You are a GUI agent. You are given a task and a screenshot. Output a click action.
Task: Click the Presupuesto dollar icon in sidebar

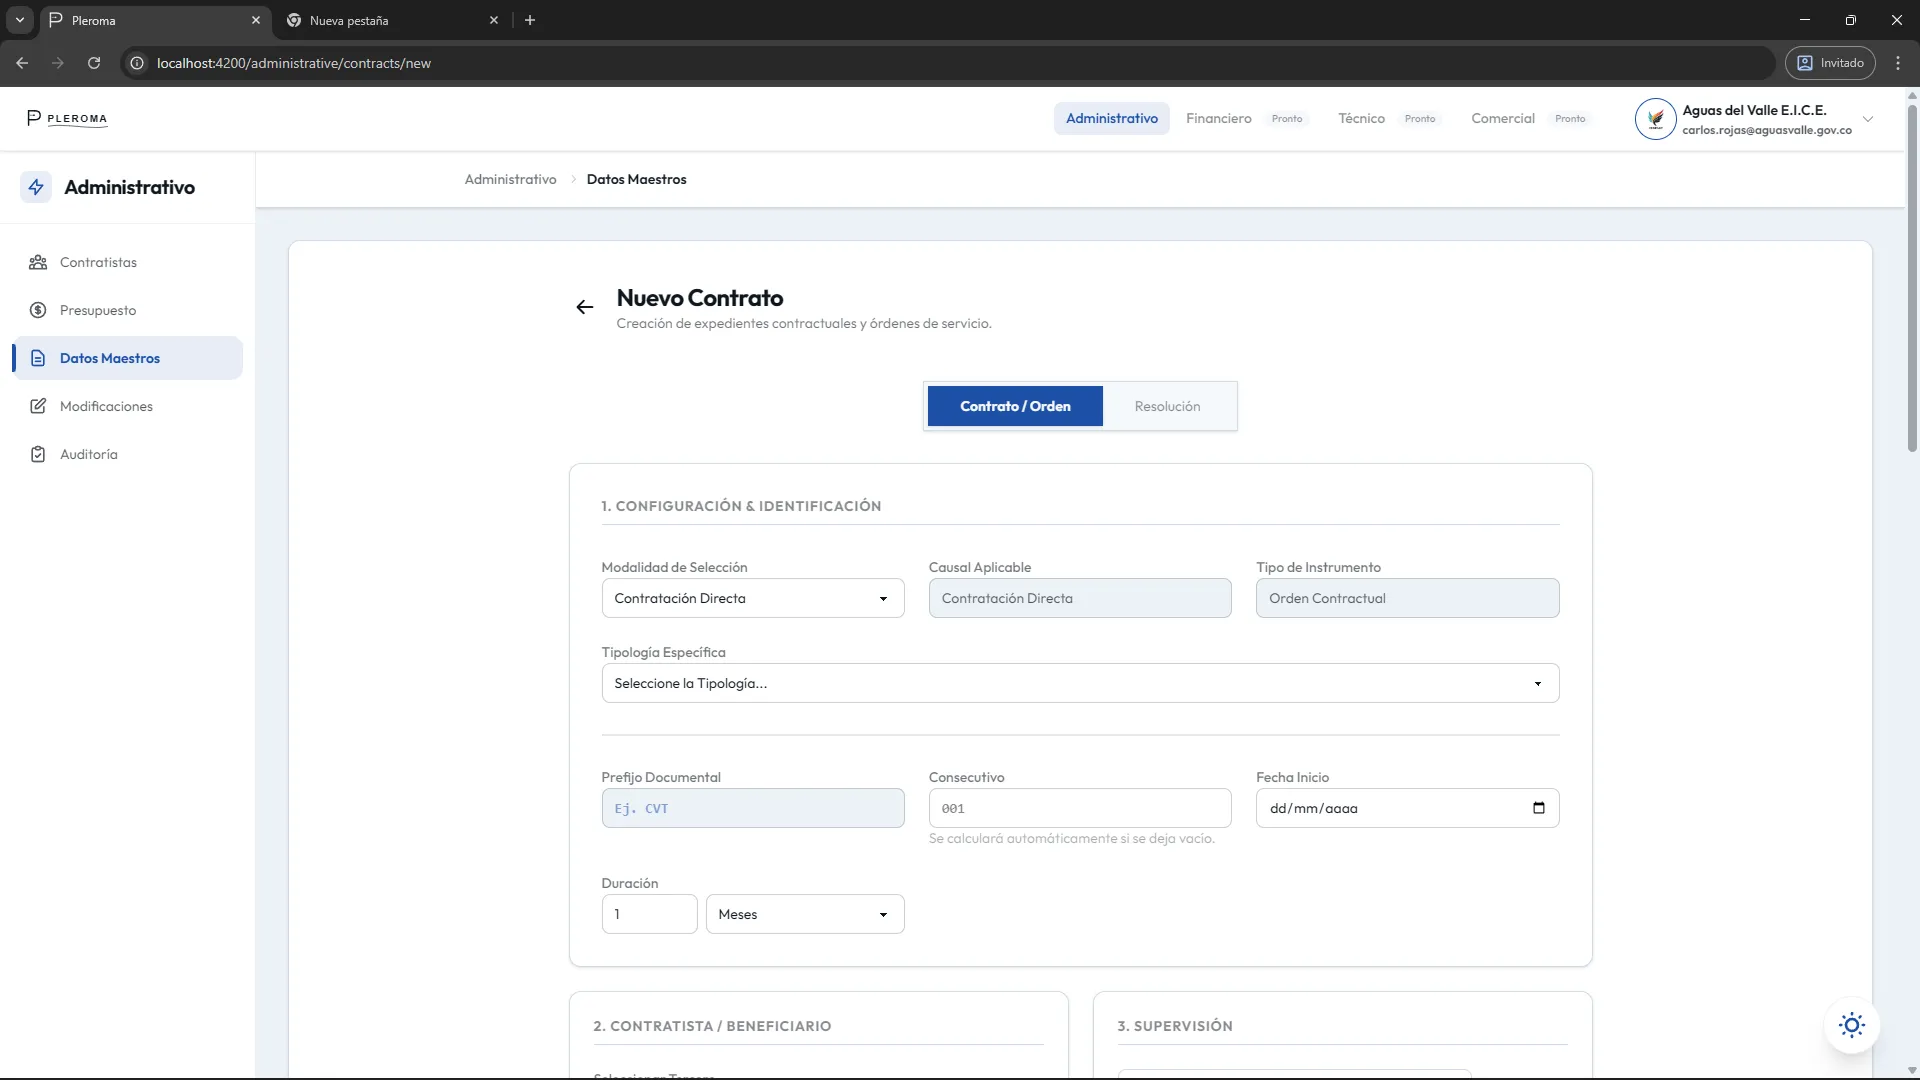point(38,310)
